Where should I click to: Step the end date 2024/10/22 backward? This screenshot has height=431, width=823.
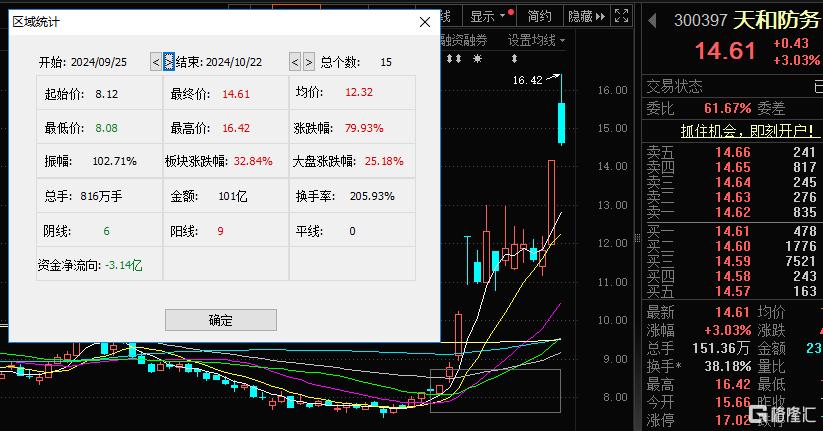[295, 62]
